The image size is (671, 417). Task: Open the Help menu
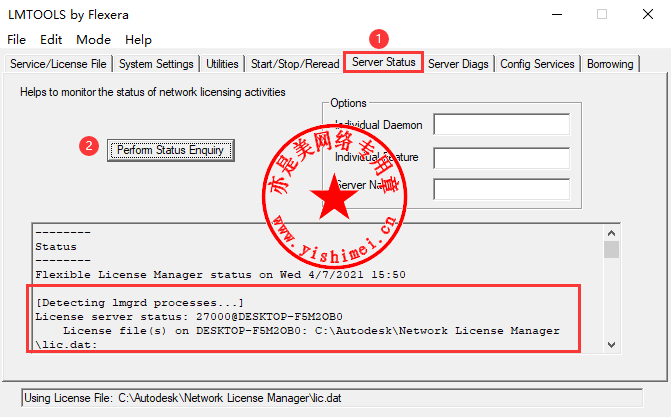click(138, 40)
